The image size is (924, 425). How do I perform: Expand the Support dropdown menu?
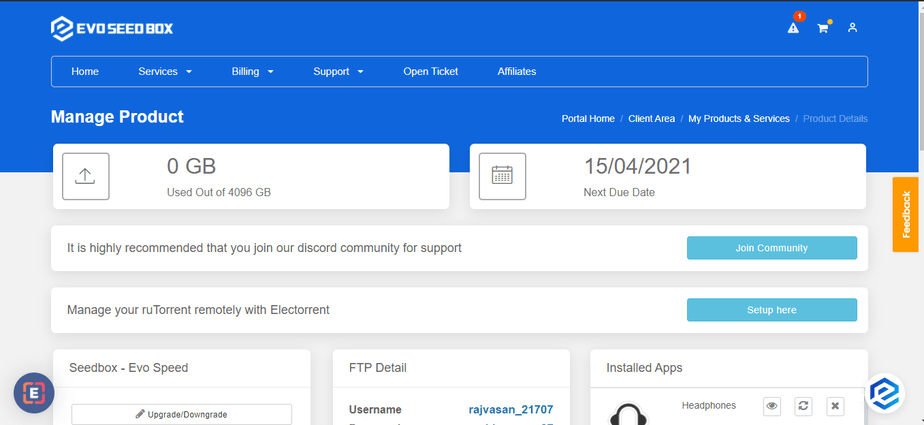coord(338,72)
